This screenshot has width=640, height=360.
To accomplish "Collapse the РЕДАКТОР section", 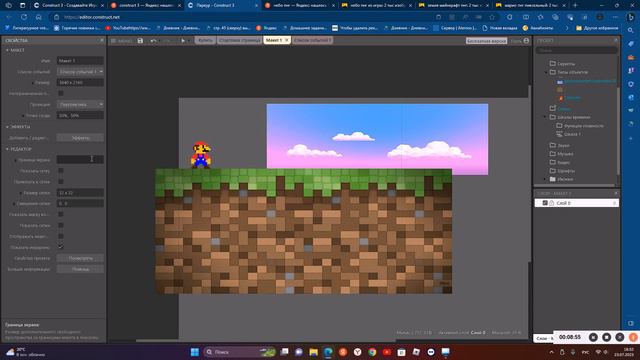I will pos(7,149).
